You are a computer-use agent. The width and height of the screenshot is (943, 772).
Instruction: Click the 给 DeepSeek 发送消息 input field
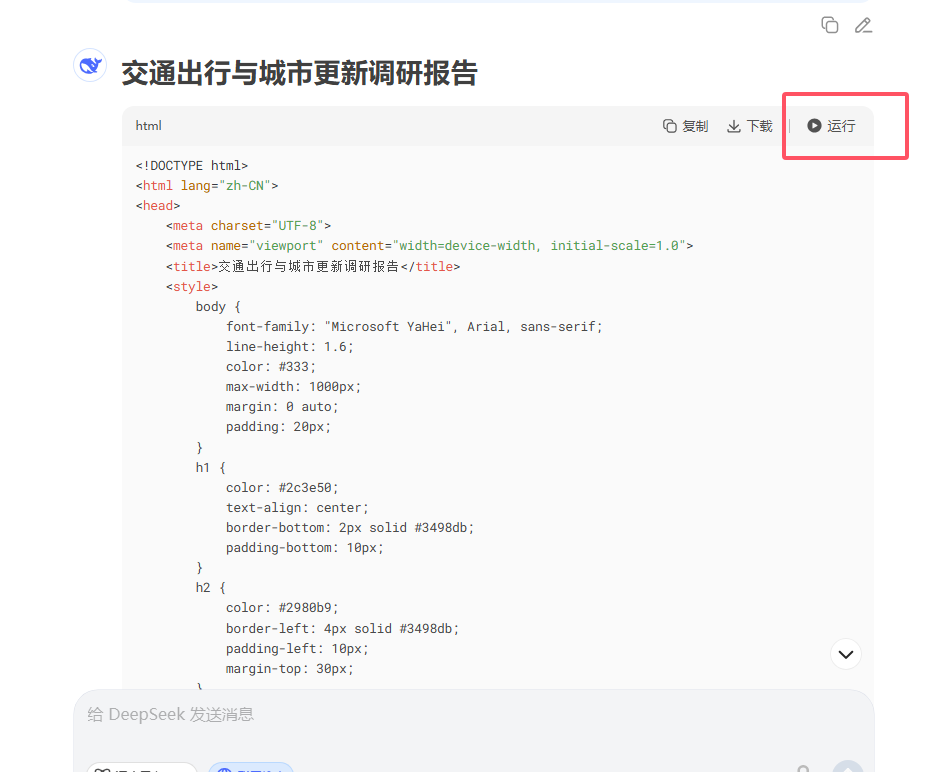pos(400,714)
